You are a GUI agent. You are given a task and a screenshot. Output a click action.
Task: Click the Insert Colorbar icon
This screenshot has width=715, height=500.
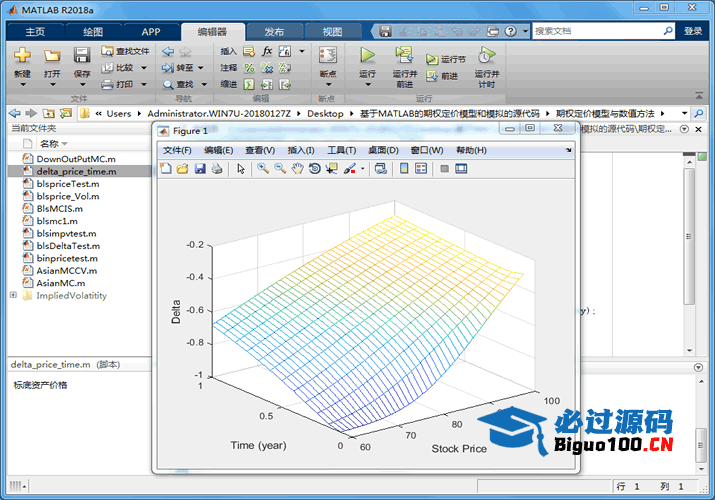point(404,169)
